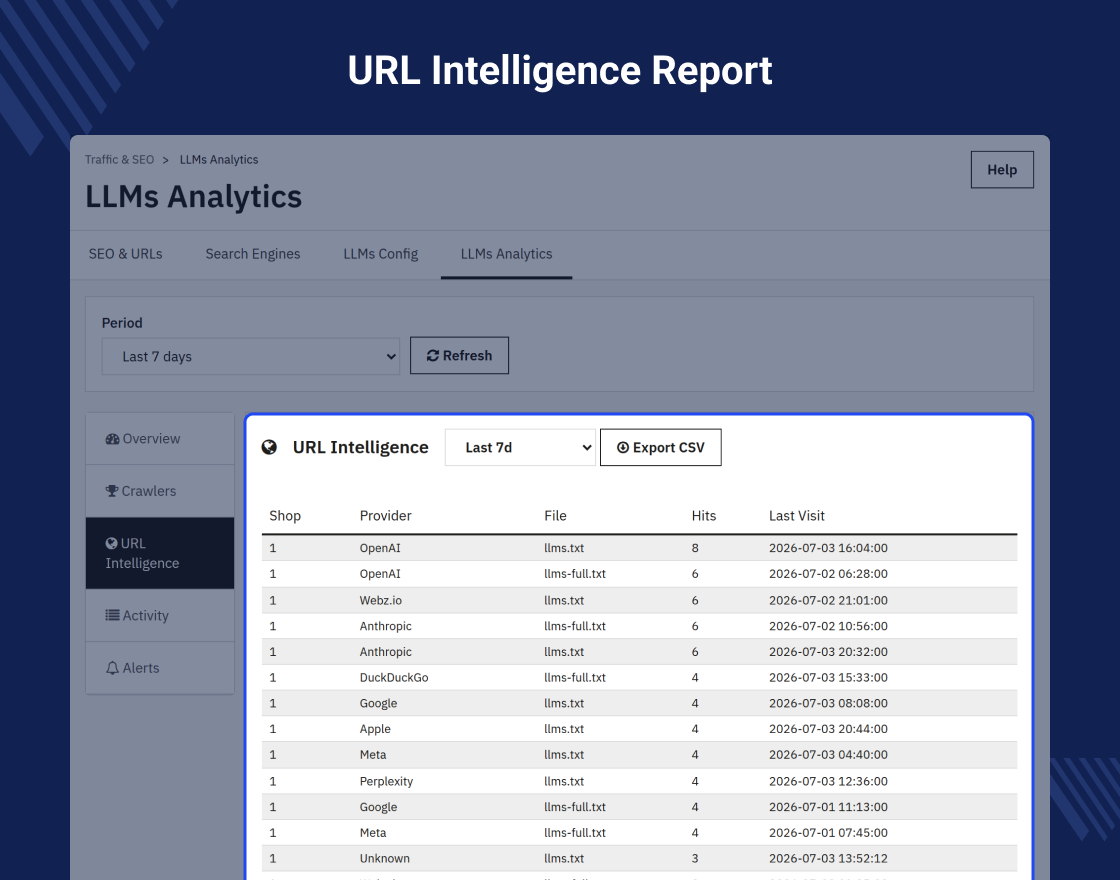Select the Webz.io llms.txt table row
The width and height of the screenshot is (1120, 880).
click(639, 600)
